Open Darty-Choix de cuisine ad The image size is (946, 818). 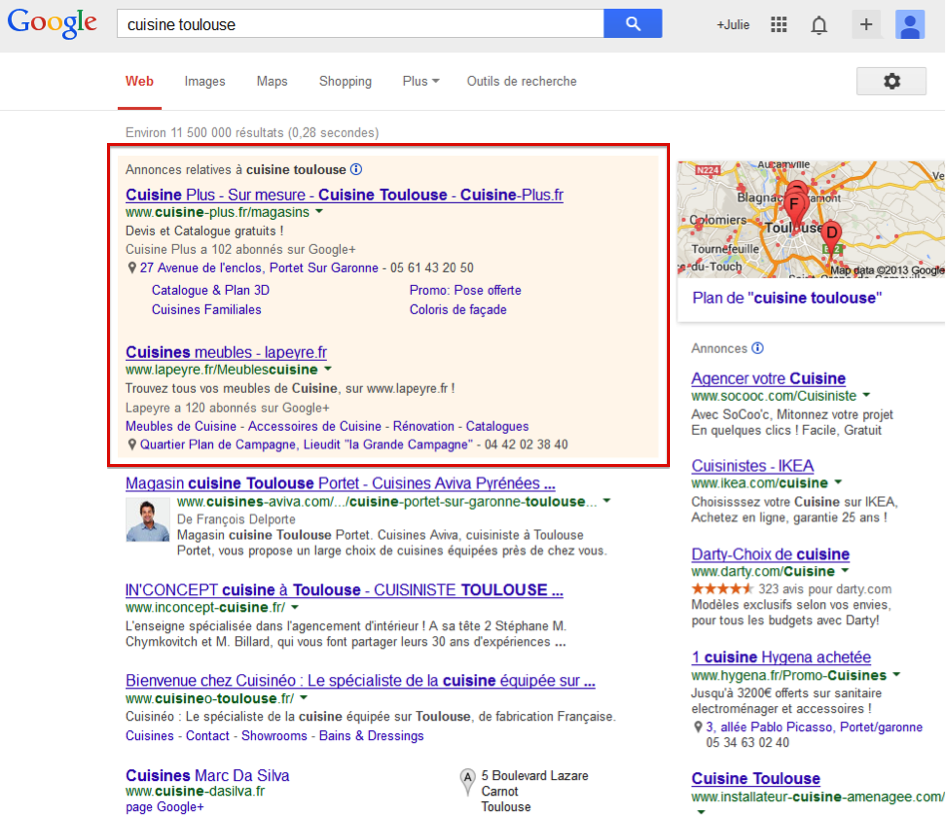770,554
